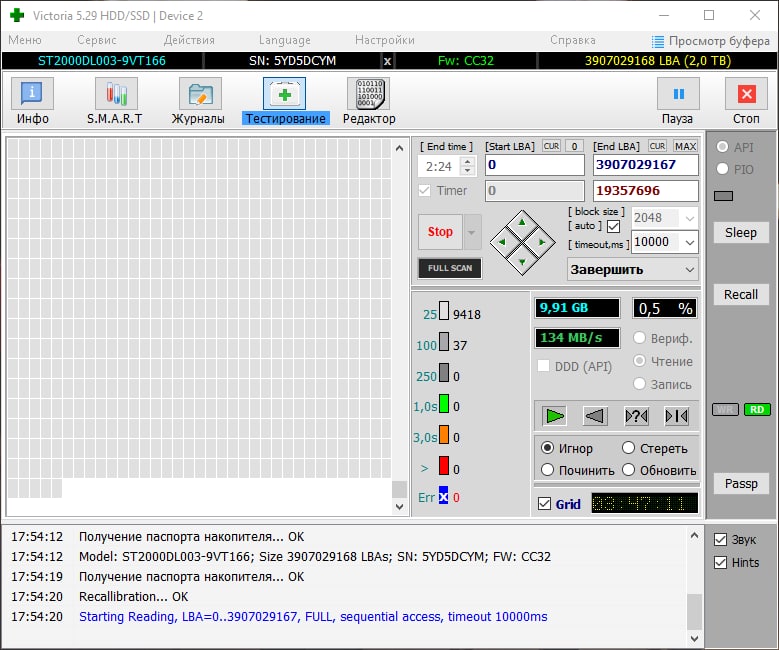The image size is (779, 650).
Task: Toggle the DDD (API) checkbox
Action: pyautogui.click(x=544, y=366)
